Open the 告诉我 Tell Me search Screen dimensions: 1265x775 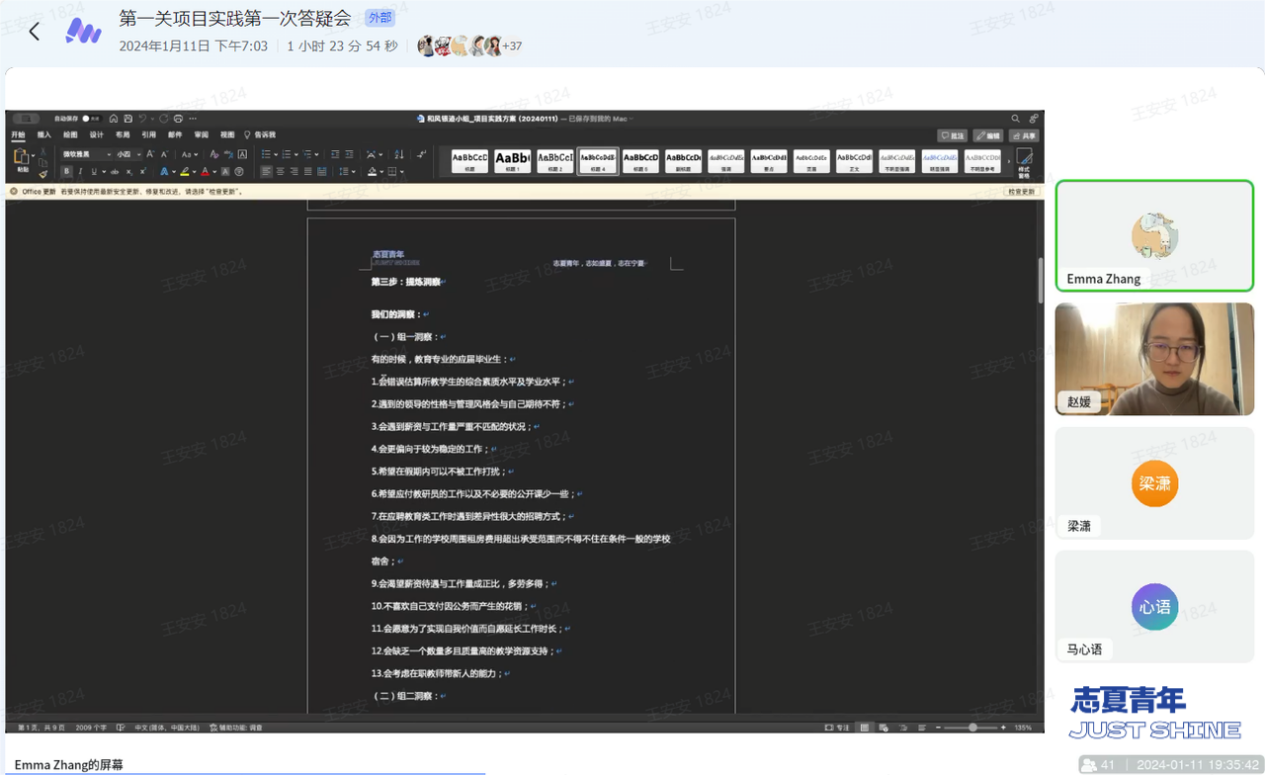click(260, 135)
